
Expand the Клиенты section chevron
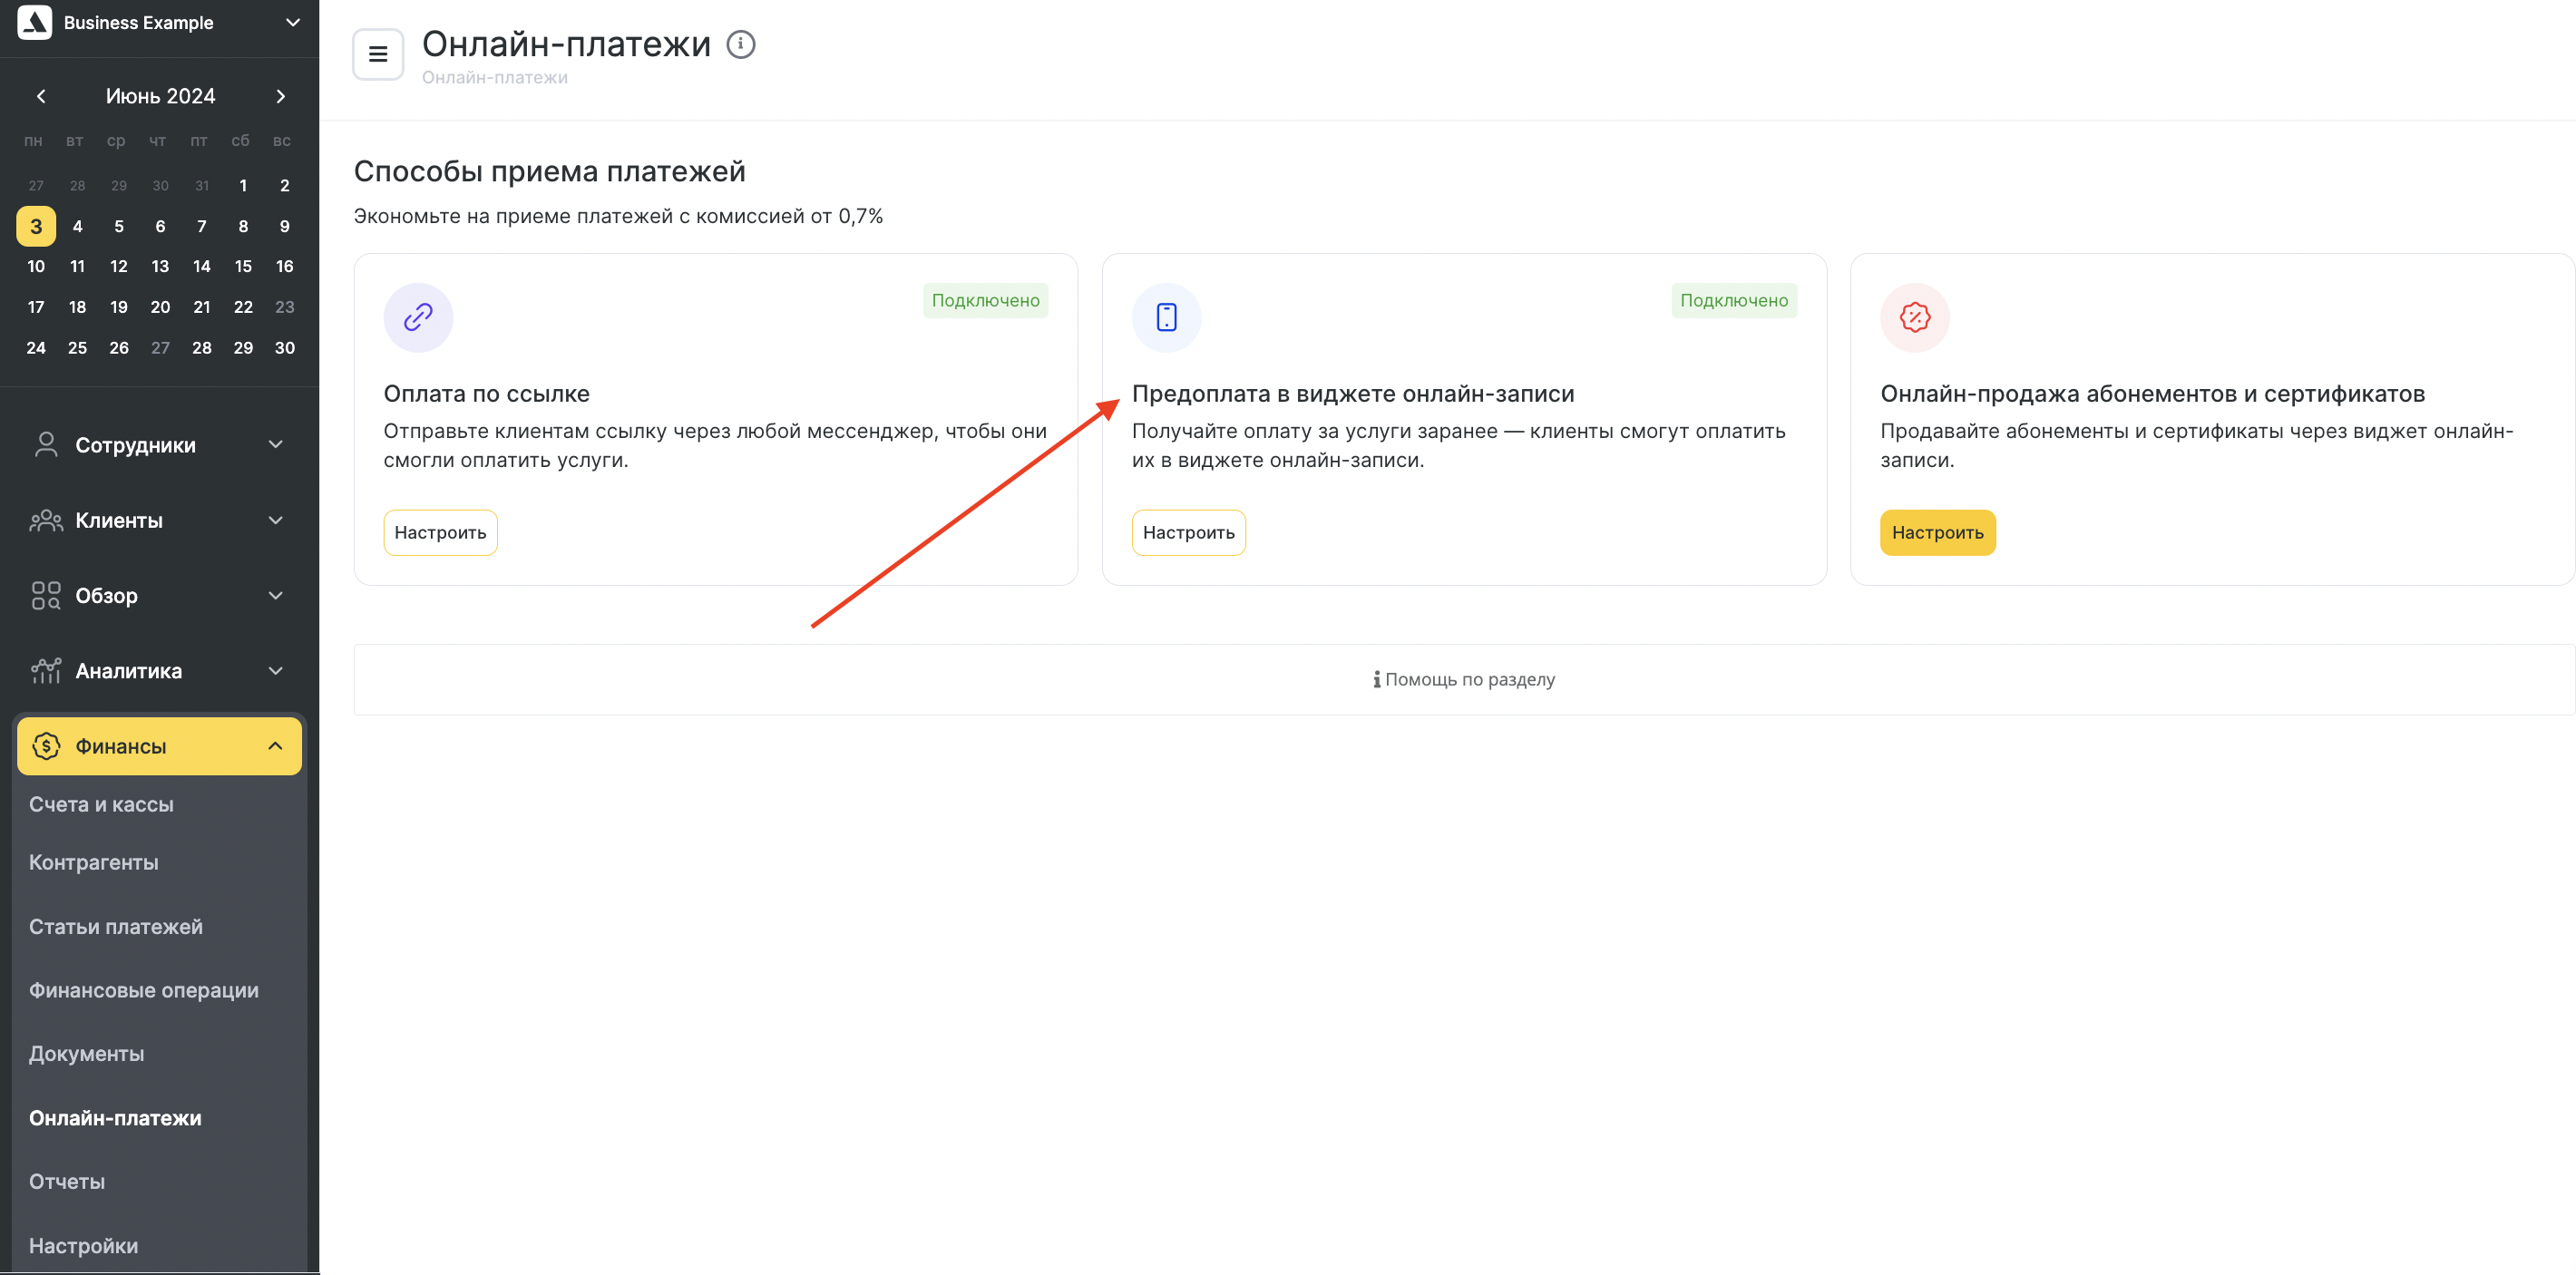276,520
